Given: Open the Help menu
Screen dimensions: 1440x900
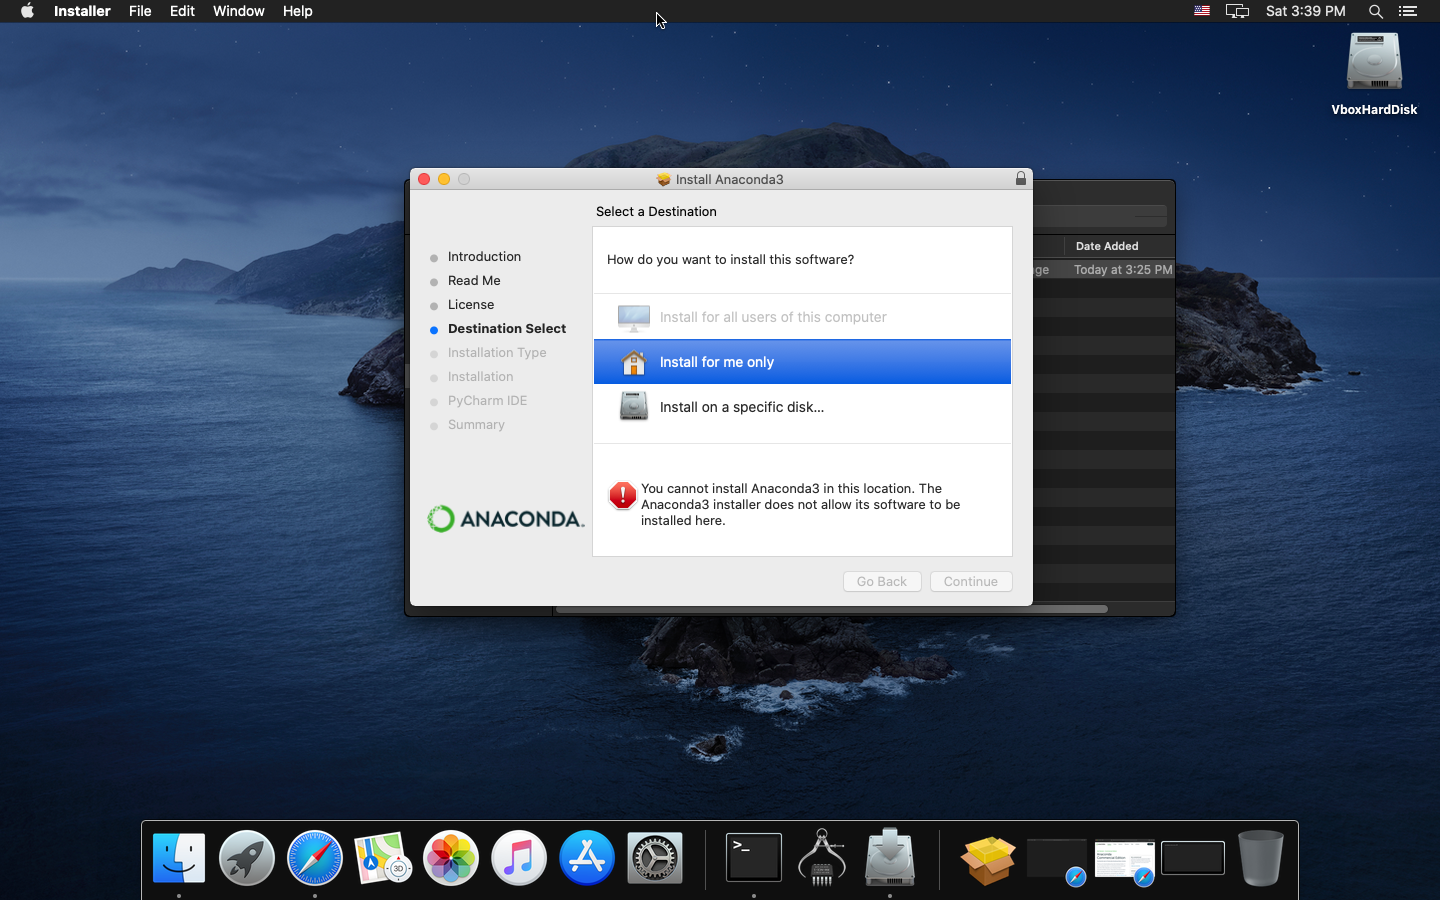Looking at the screenshot, I should pyautogui.click(x=298, y=11).
